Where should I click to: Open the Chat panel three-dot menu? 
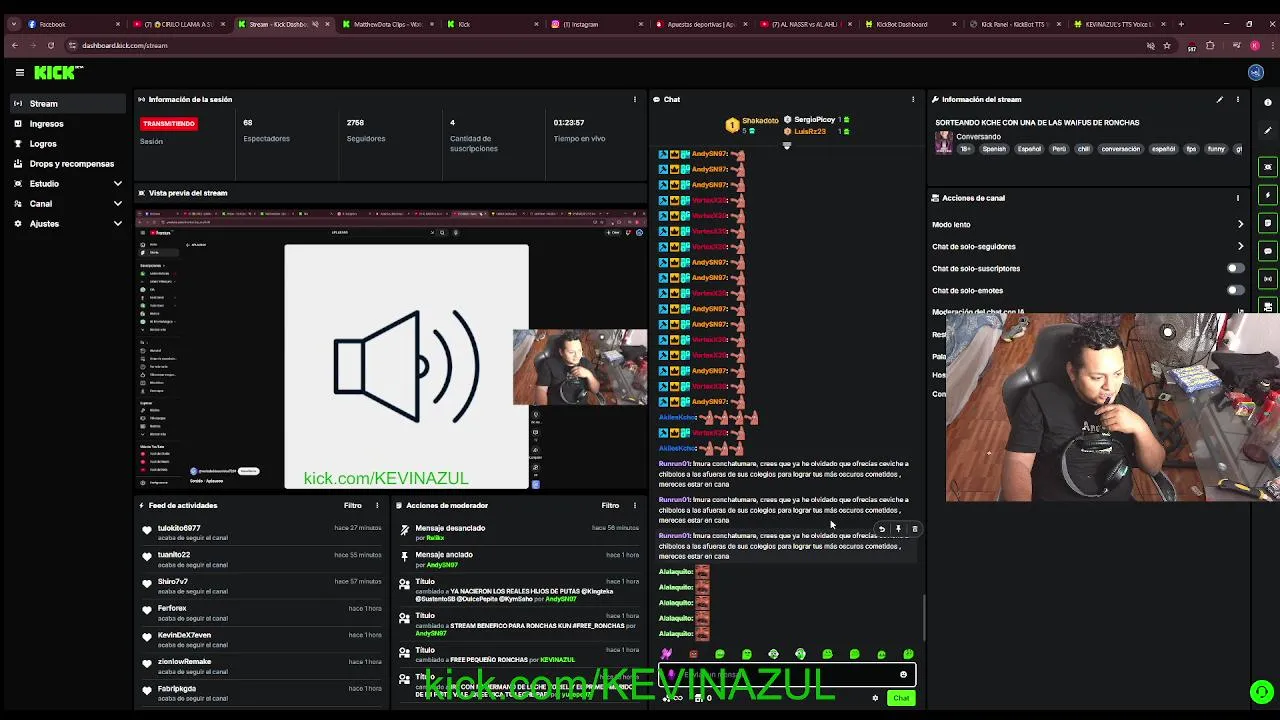[912, 99]
